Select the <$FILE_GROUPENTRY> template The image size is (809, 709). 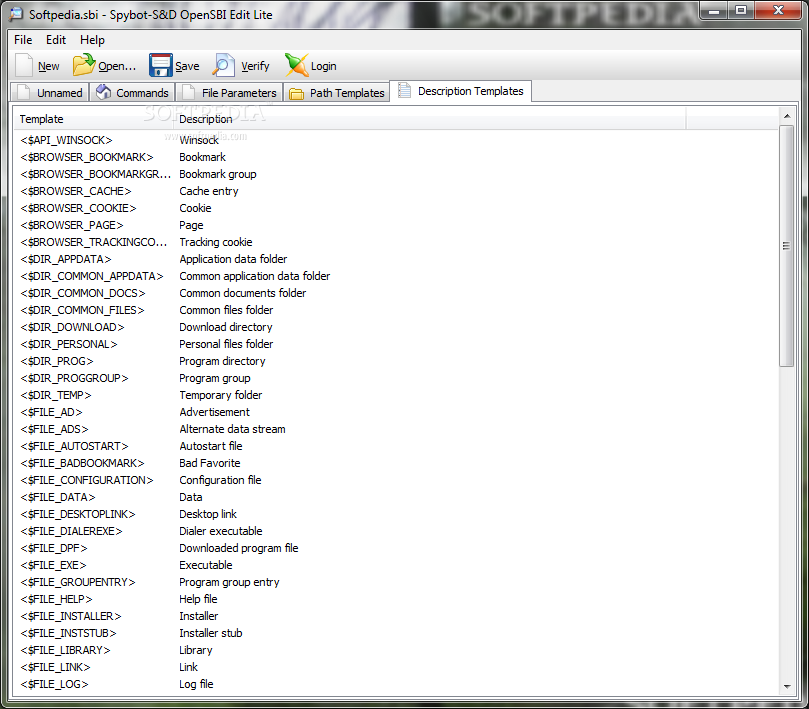pyautogui.click(x=78, y=583)
